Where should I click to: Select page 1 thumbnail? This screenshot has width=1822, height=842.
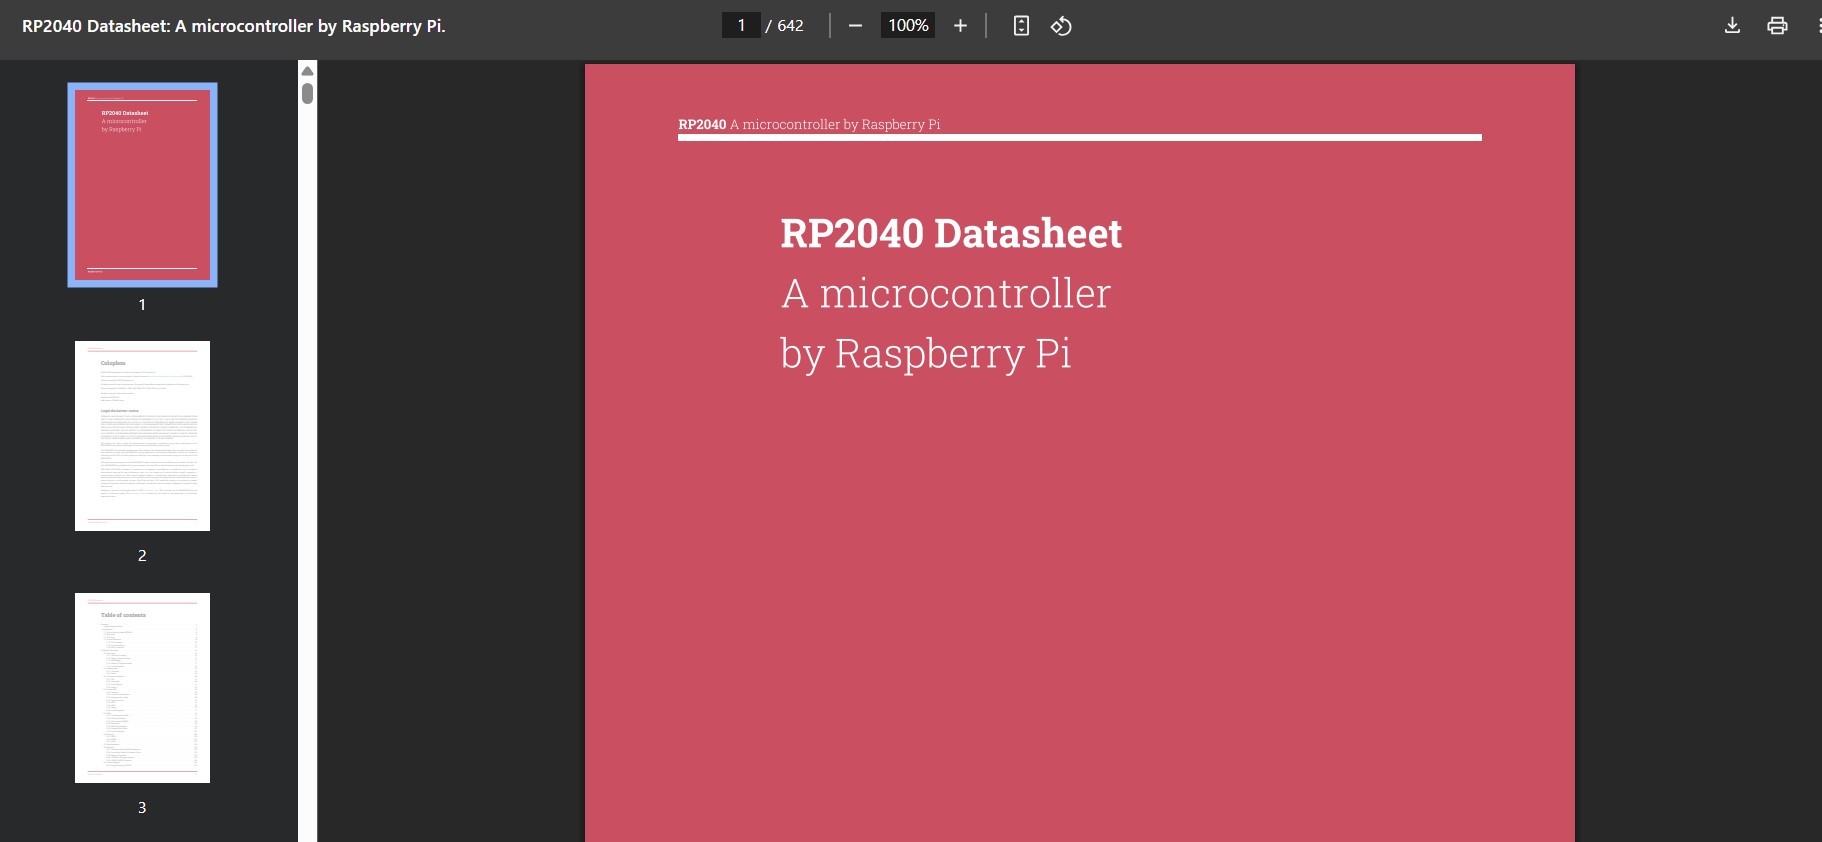point(142,185)
